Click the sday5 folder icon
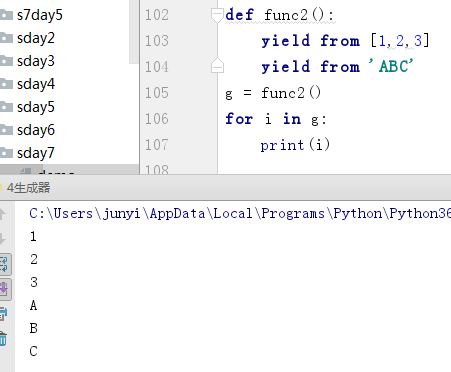Image resolution: width=451 pixels, height=372 pixels. click(6, 107)
